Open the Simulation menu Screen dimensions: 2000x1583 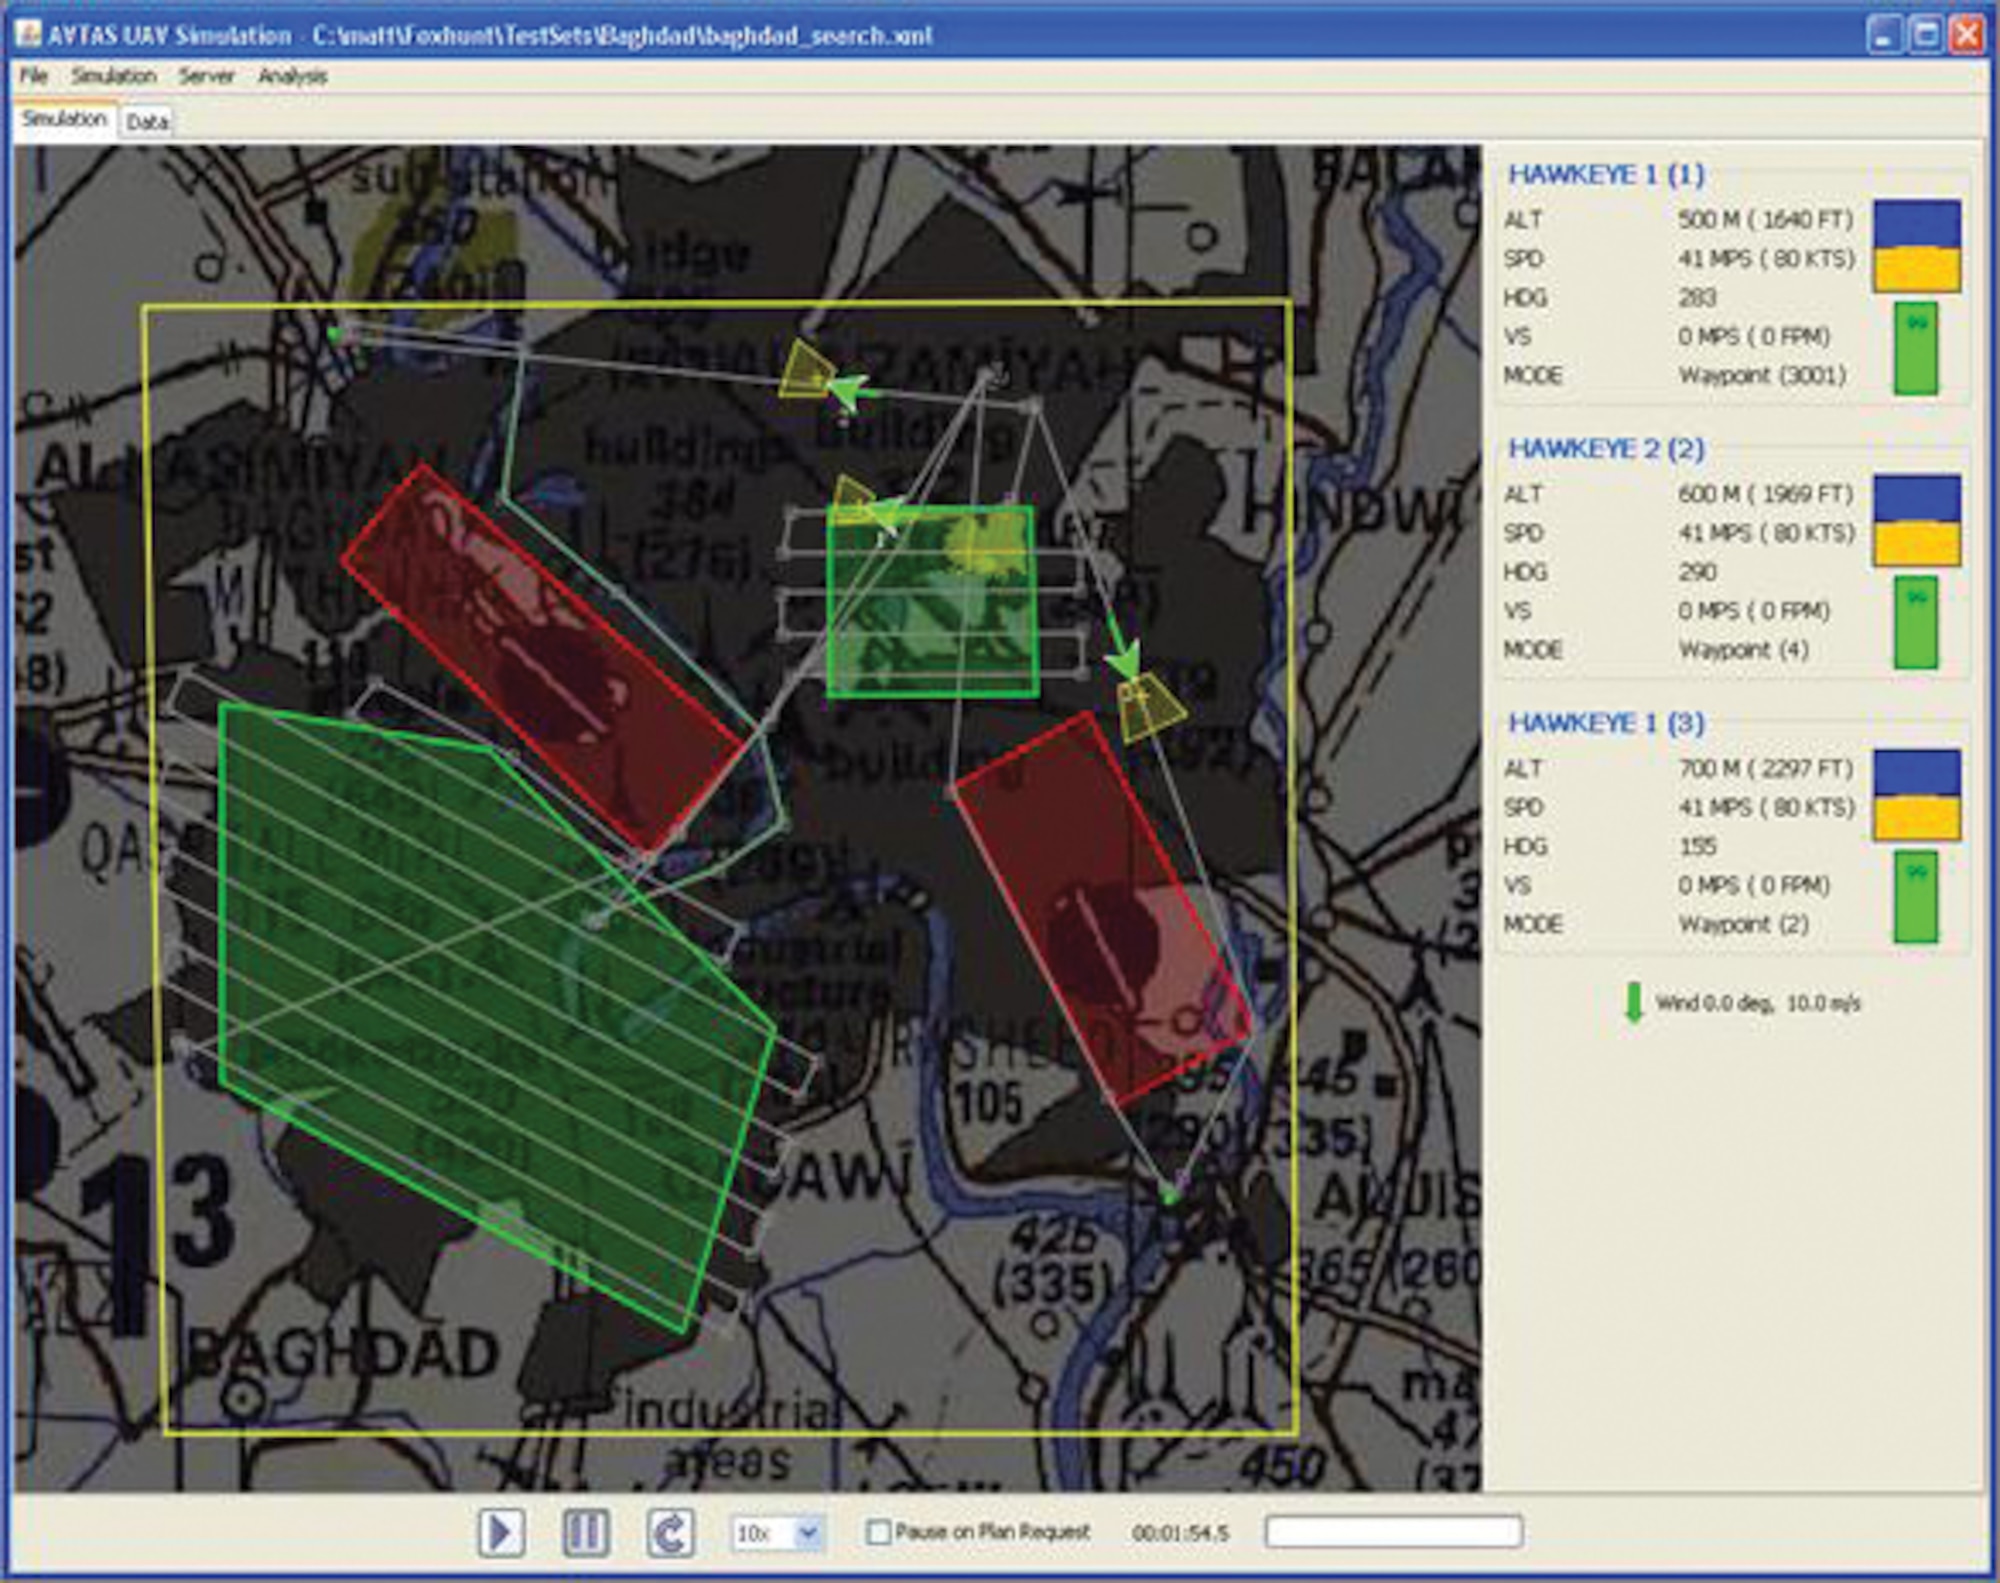[x=114, y=76]
